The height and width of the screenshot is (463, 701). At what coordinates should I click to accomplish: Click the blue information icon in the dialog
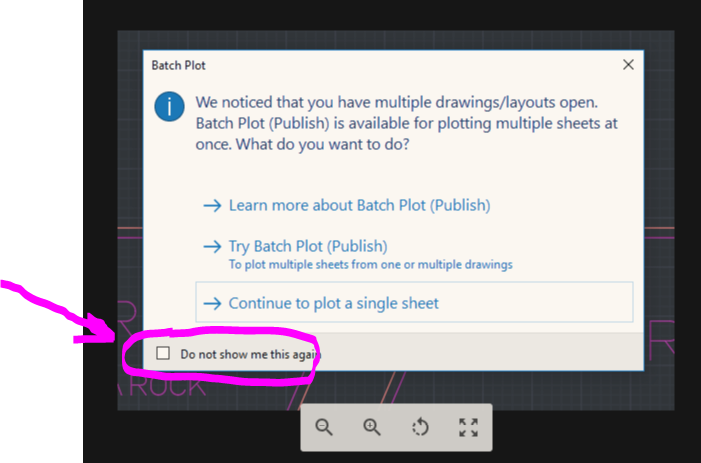[169, 106]
